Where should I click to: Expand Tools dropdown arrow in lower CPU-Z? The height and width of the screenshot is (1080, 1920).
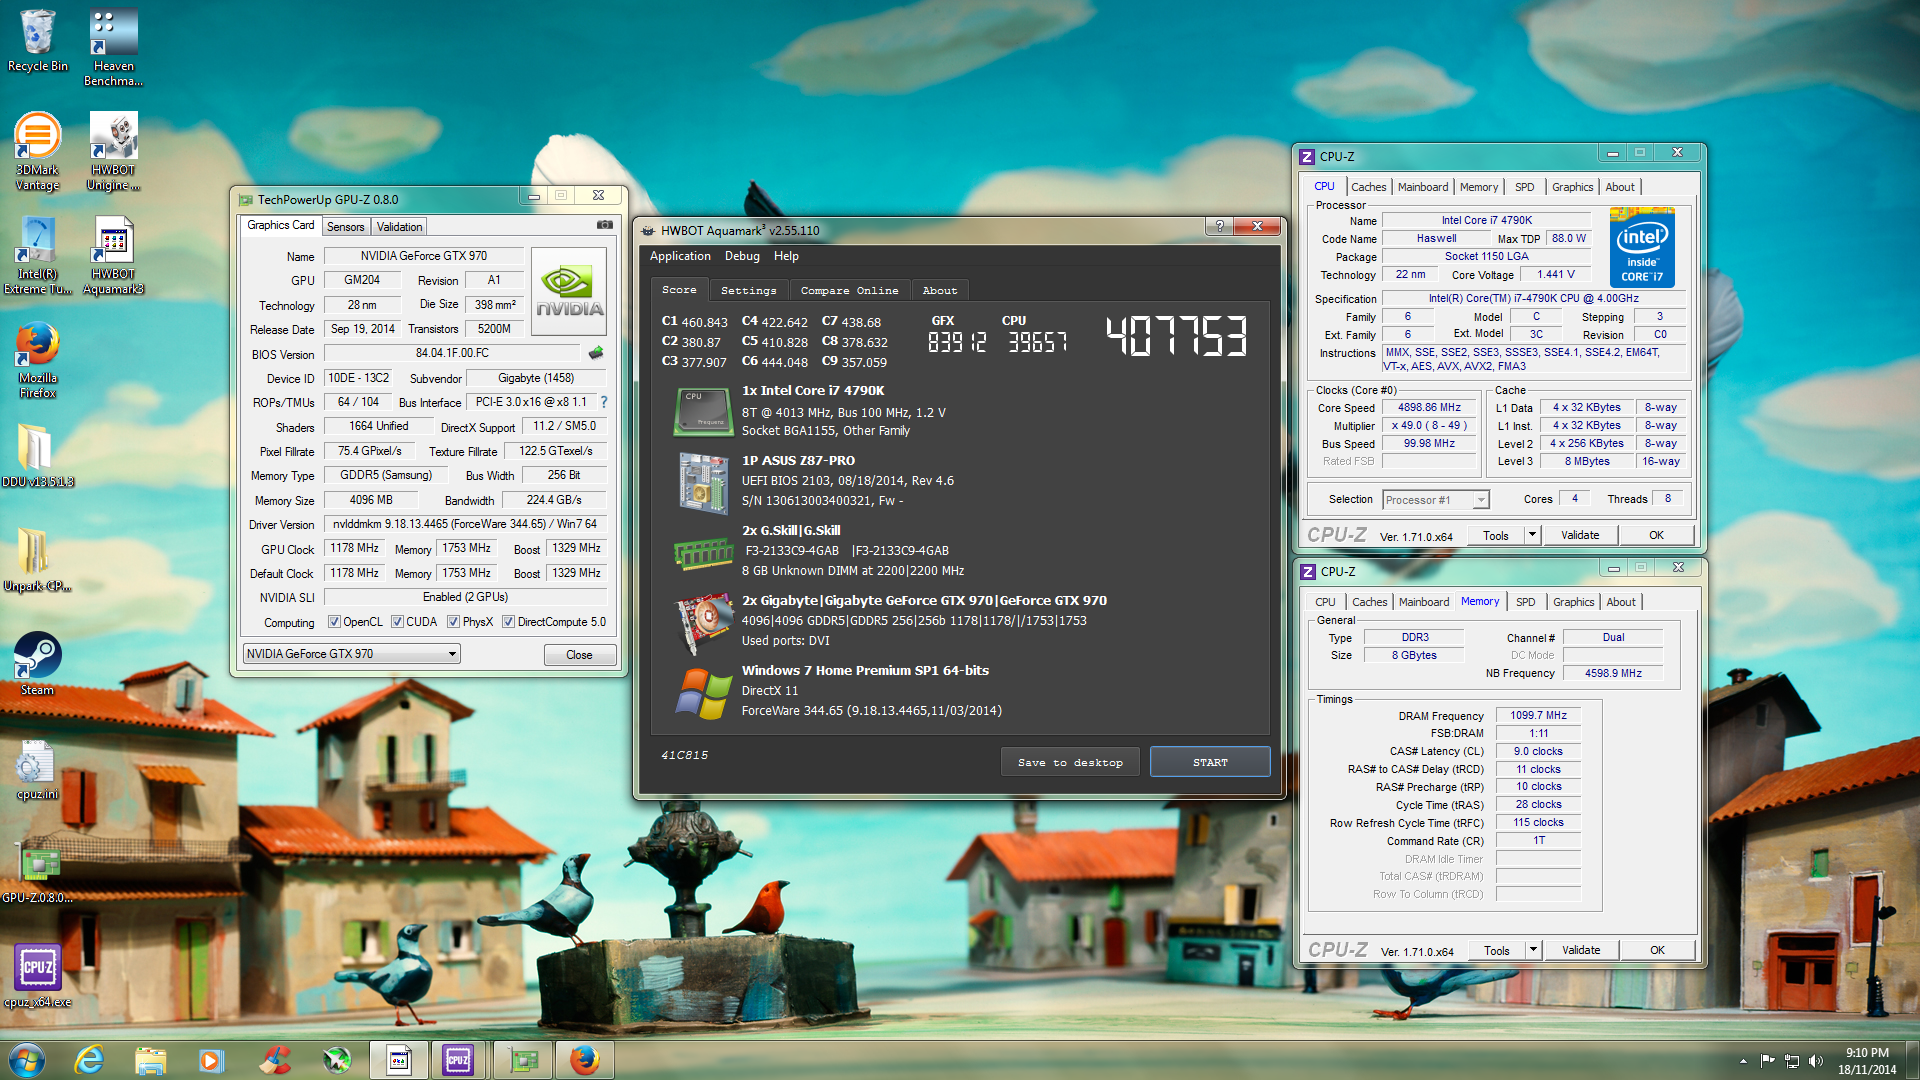(x=1532, y=949)
